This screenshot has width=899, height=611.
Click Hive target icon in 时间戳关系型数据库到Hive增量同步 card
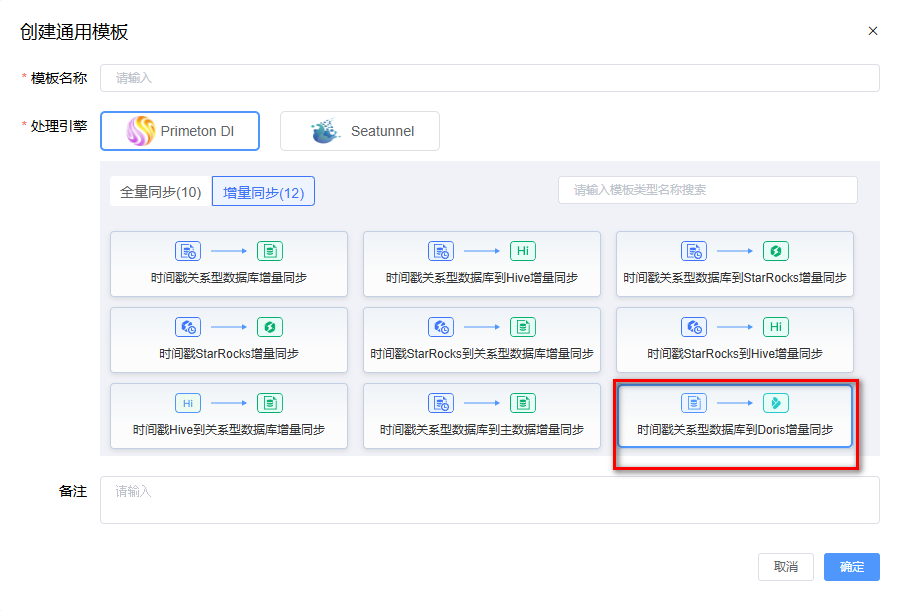pyautogui.click(x=523, y=251)
